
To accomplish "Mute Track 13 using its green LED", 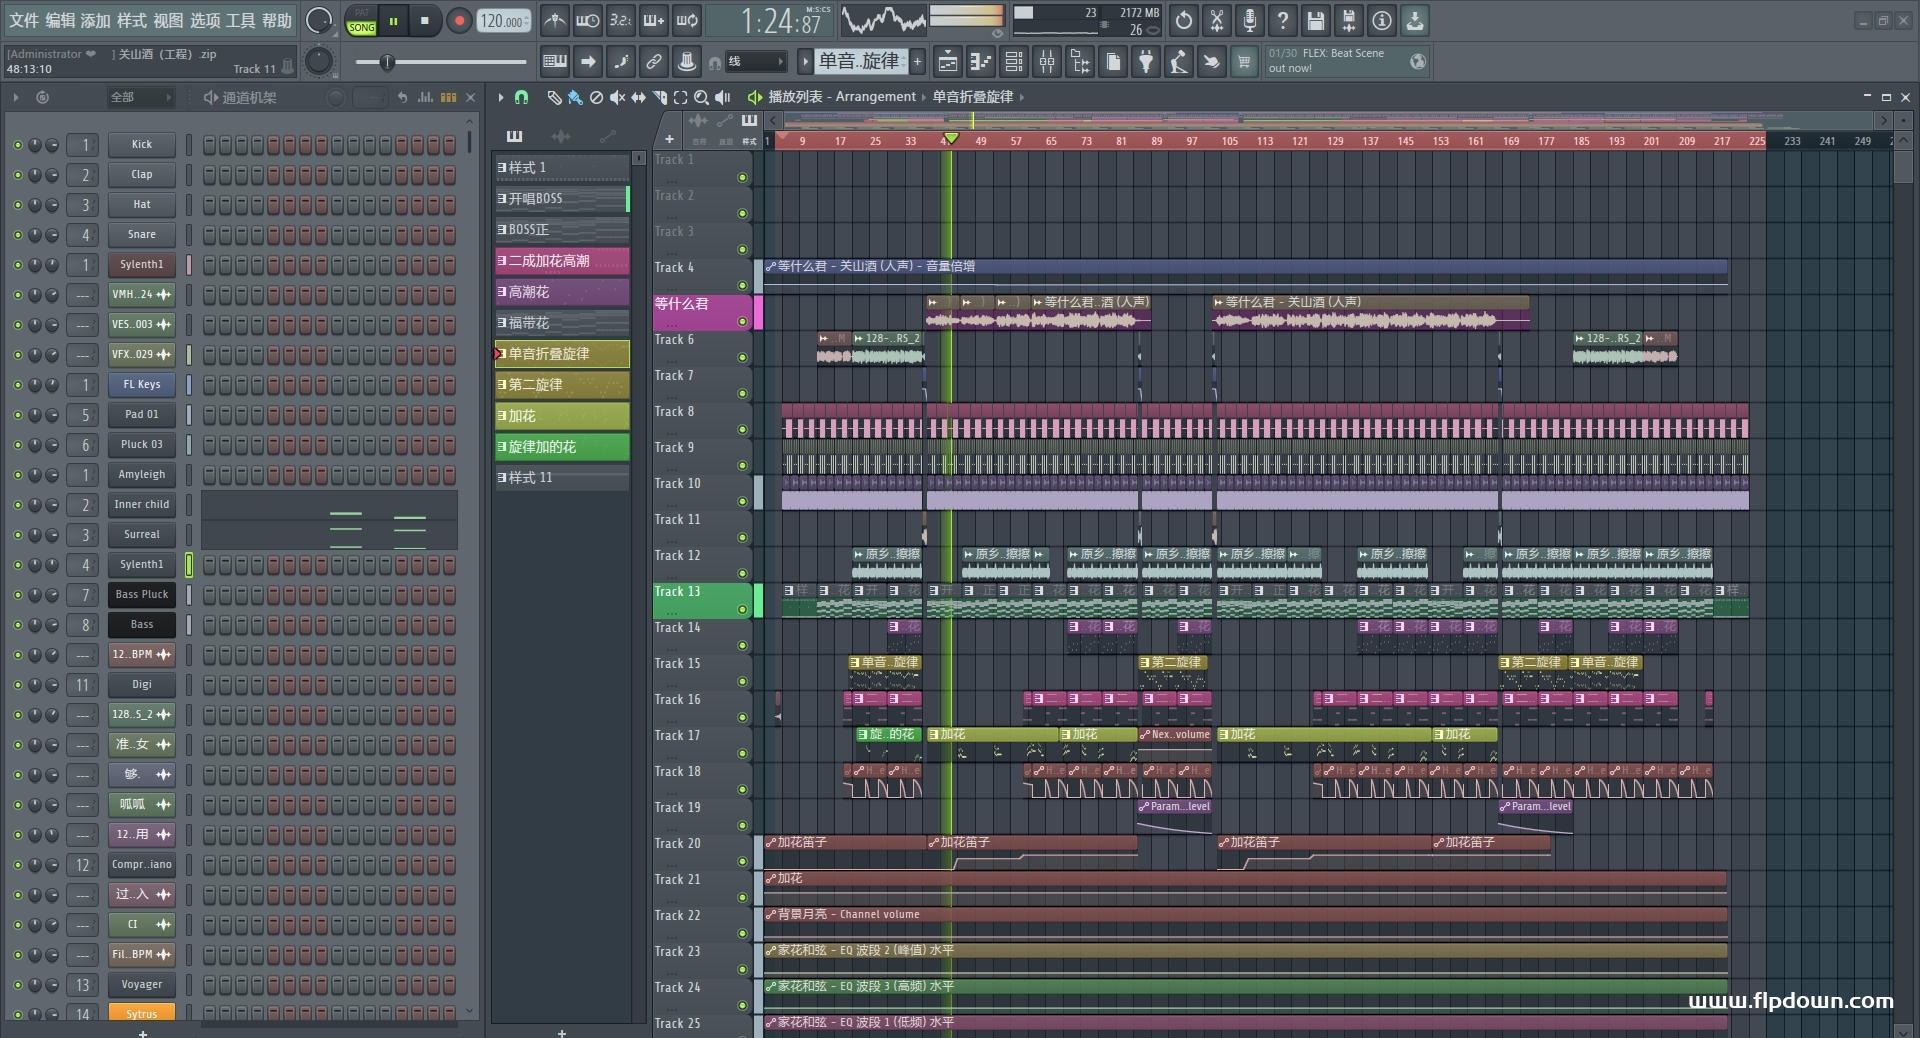I will point(742,609).
